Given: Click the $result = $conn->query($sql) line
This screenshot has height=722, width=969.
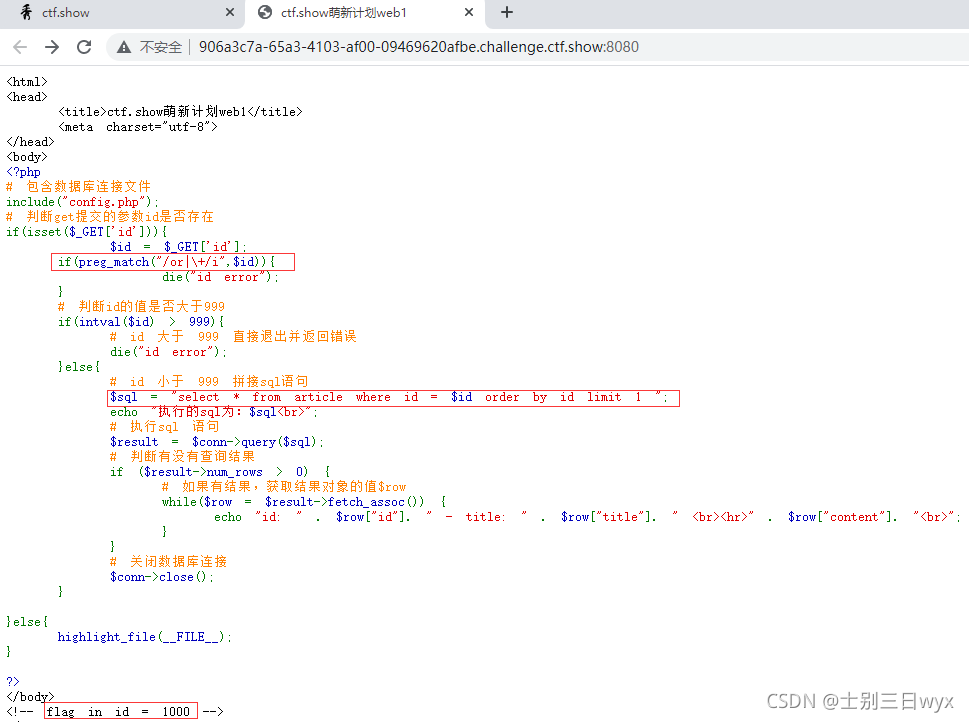Looking at the screenshot, I should 217,442.
